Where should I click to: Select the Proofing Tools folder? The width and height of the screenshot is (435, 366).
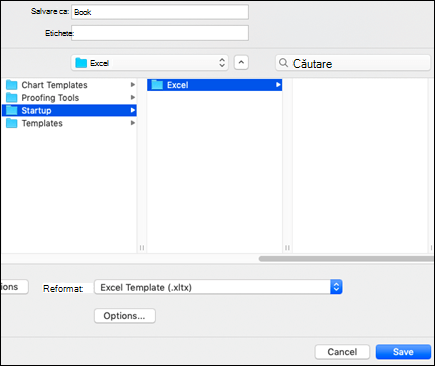tap(69, 98)
